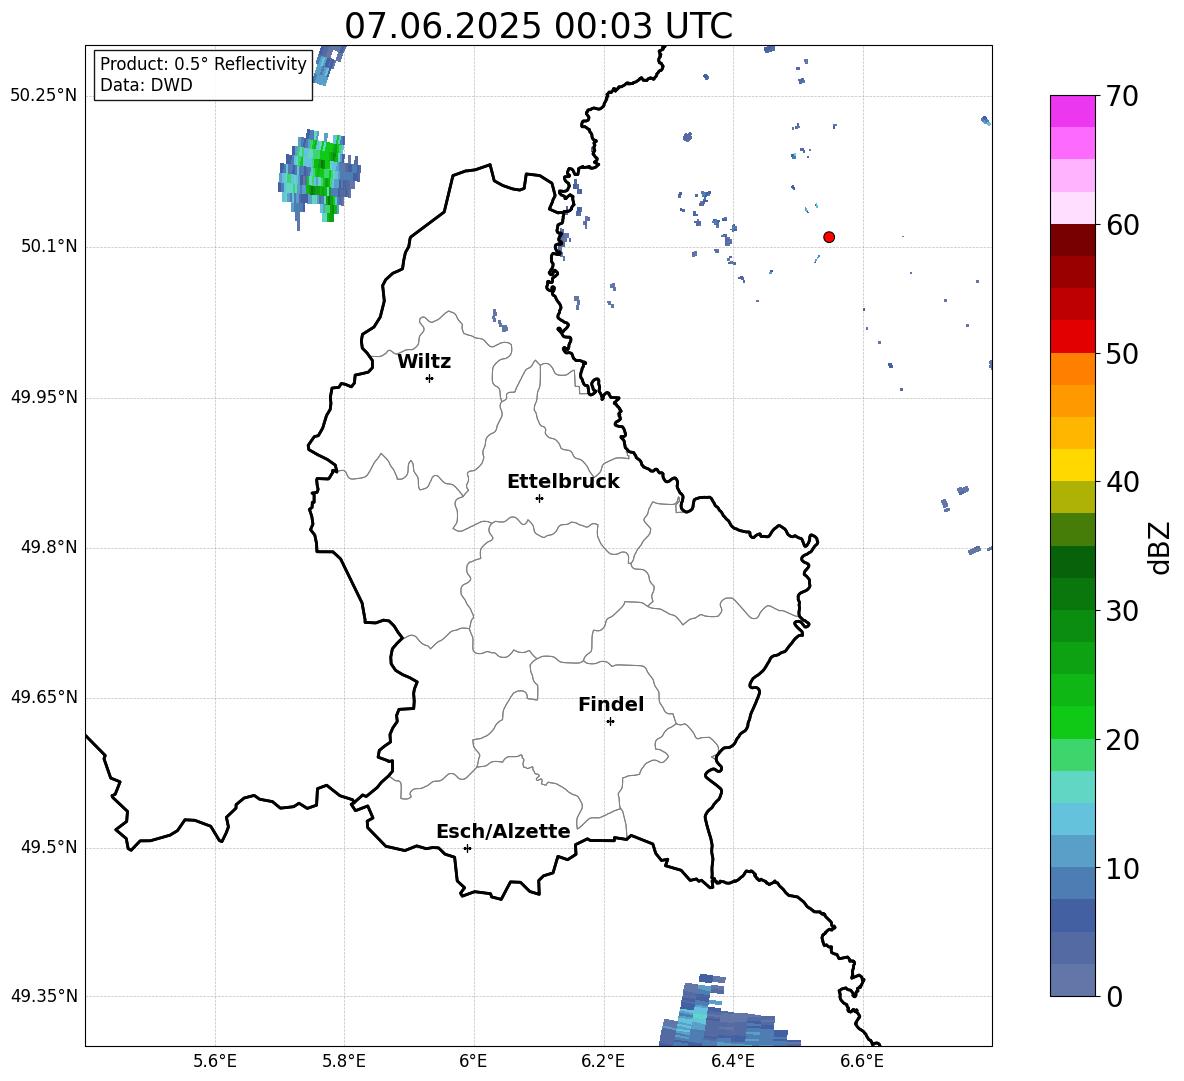Viewport: 1184px width, 1081px height.
Task: Select the Ettelbruck city label
Action: tap(563, 482)
